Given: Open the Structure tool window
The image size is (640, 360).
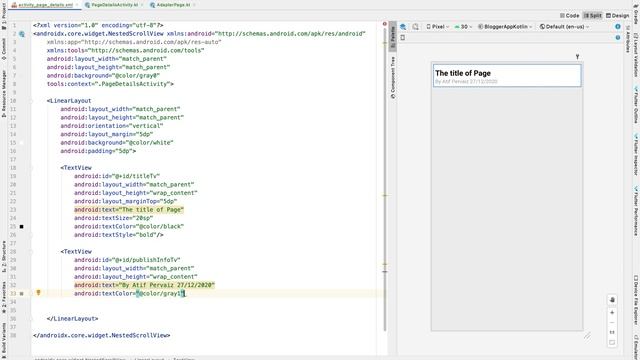Looking at the screenshot, I should pos(4,256).
